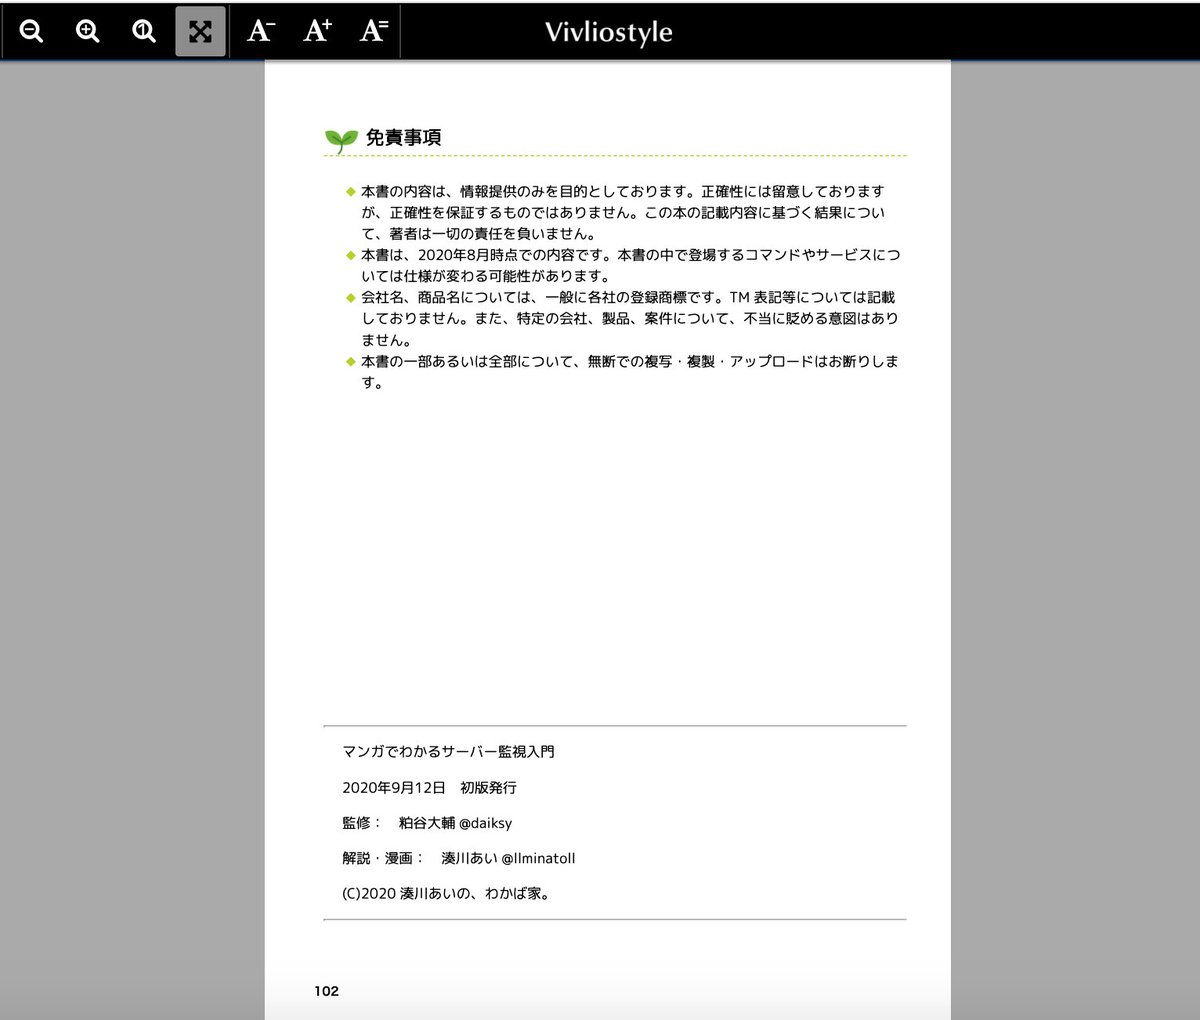Click the 免責事項 heading
The width and height of the screenshot is (1200, 1020).
(403, 138)
